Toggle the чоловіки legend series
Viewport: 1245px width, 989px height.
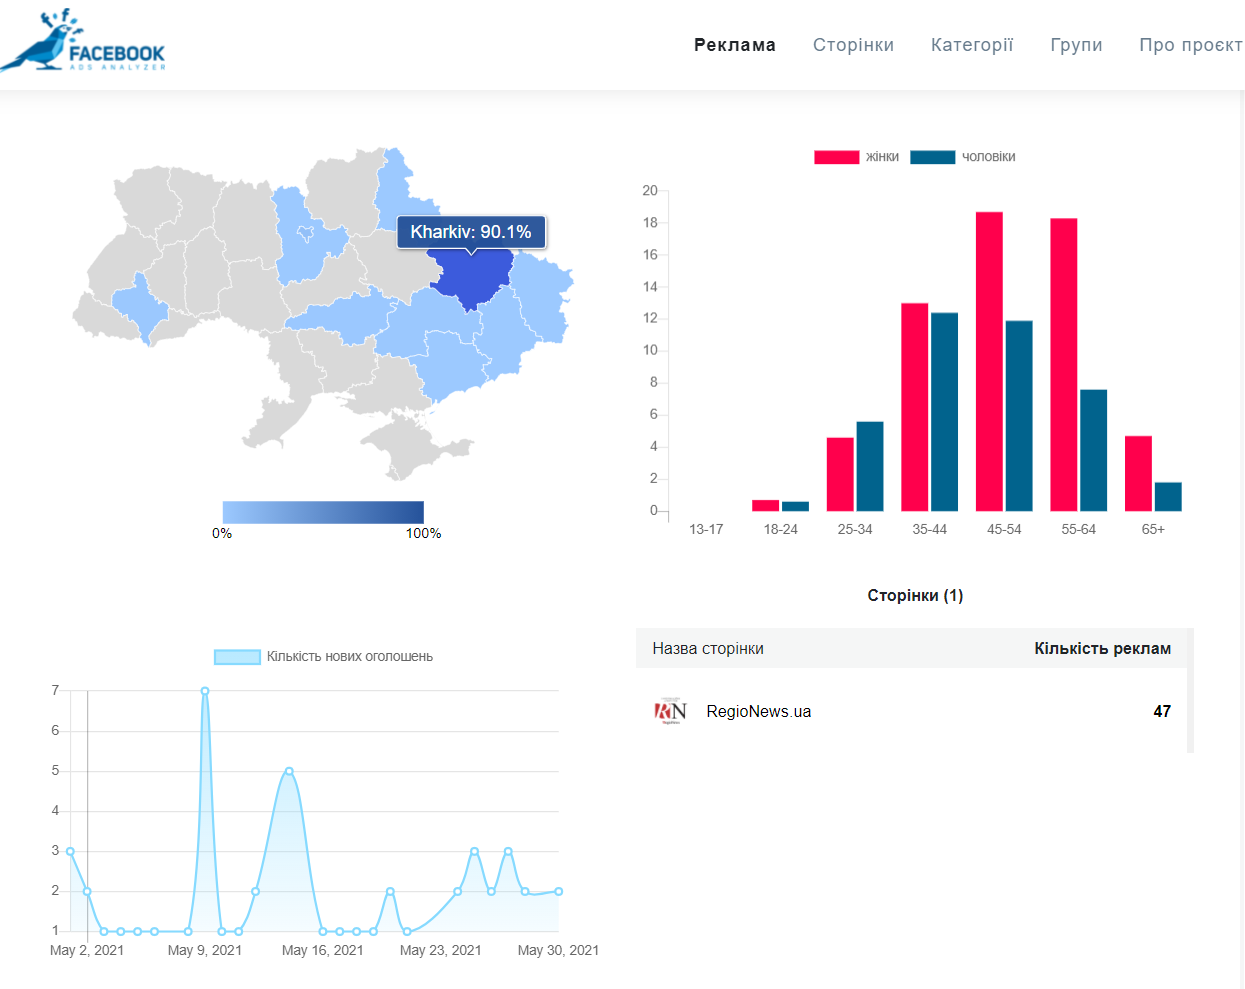point(962,157)
